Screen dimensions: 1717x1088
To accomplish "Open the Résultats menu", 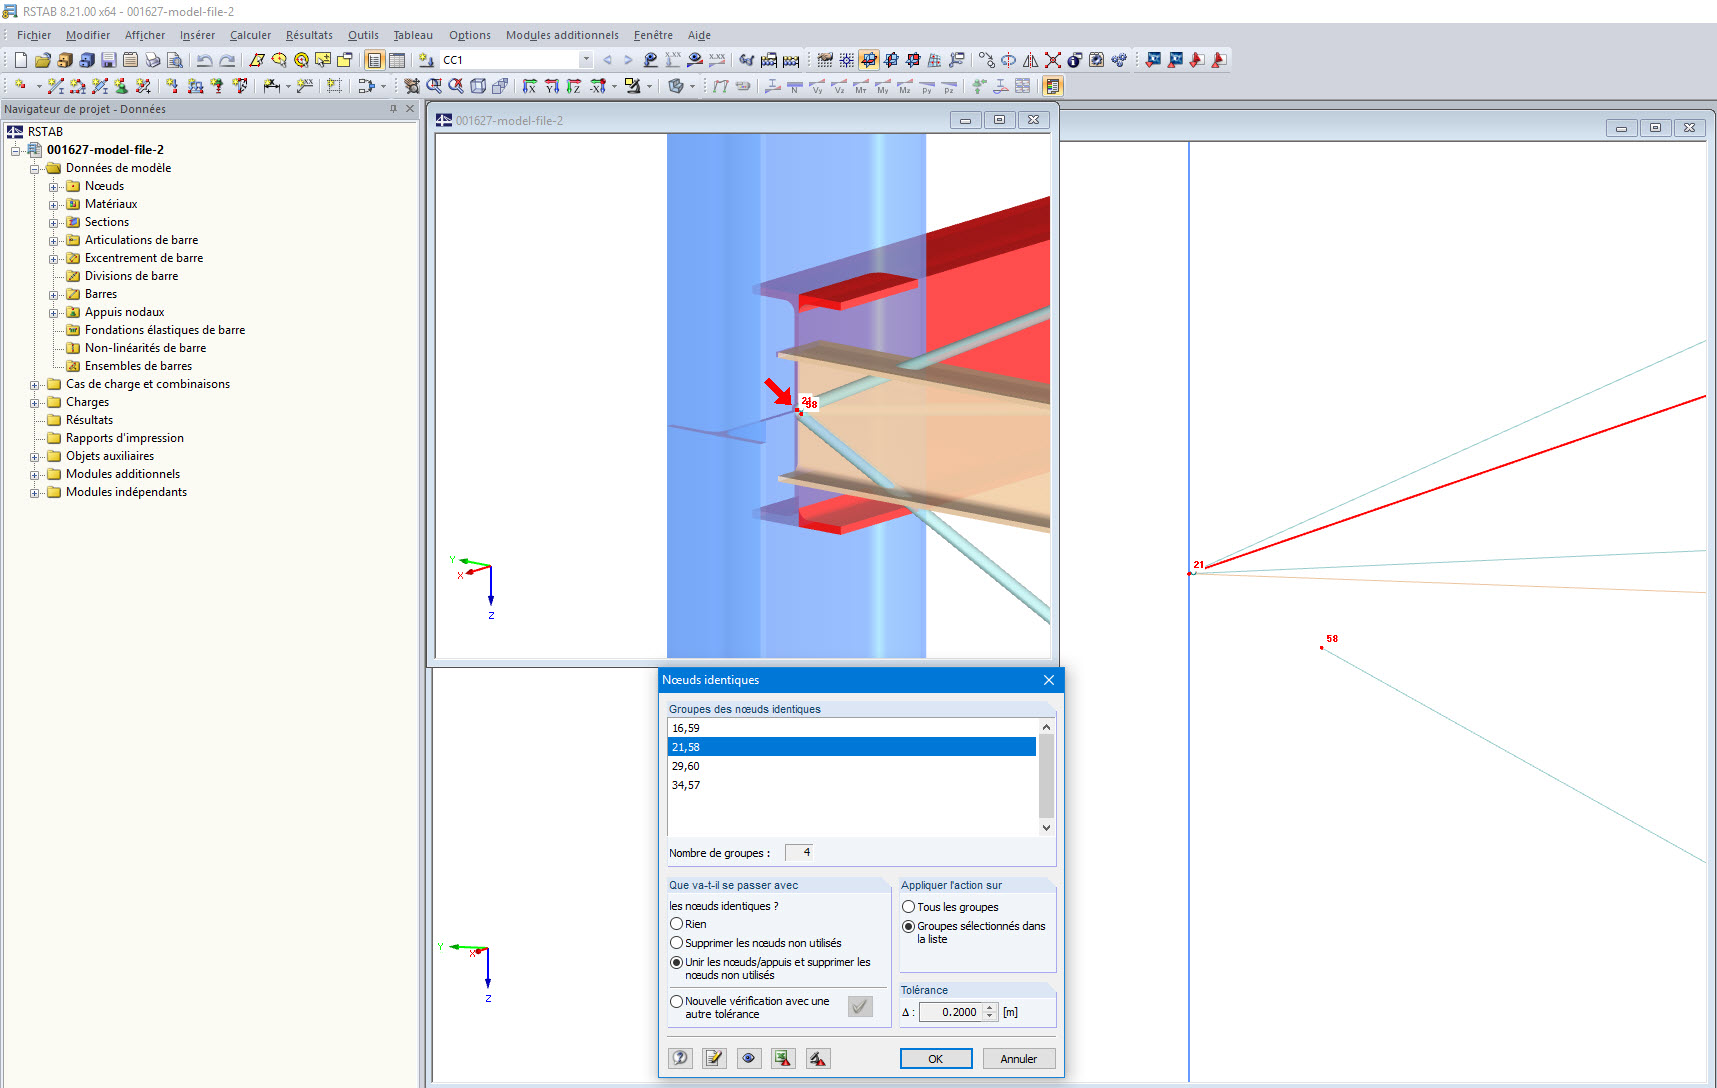I will click(309, 35).
